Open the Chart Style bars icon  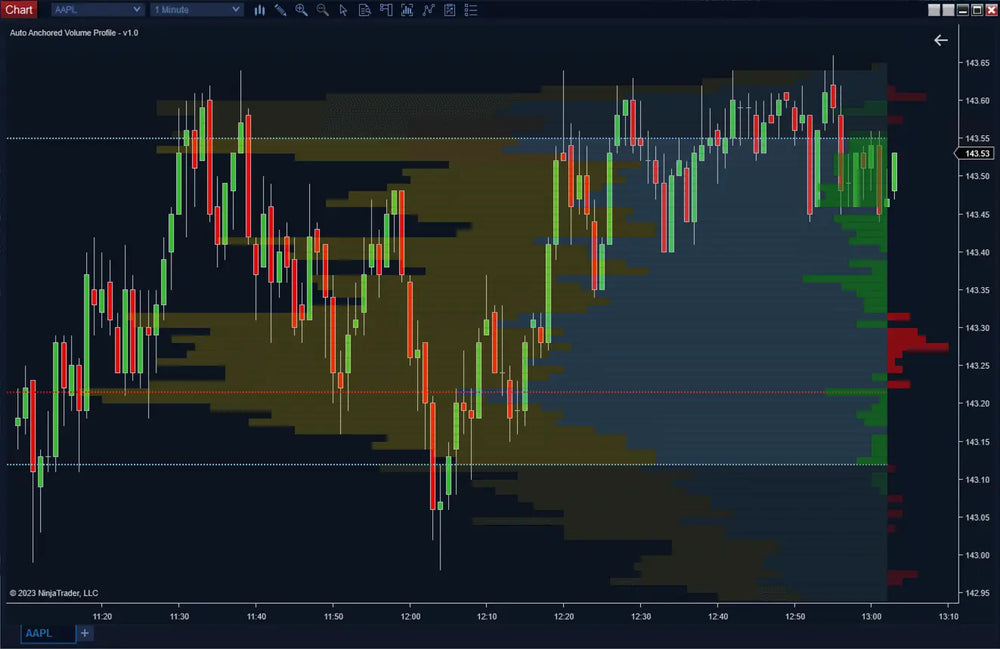[260, 10]
